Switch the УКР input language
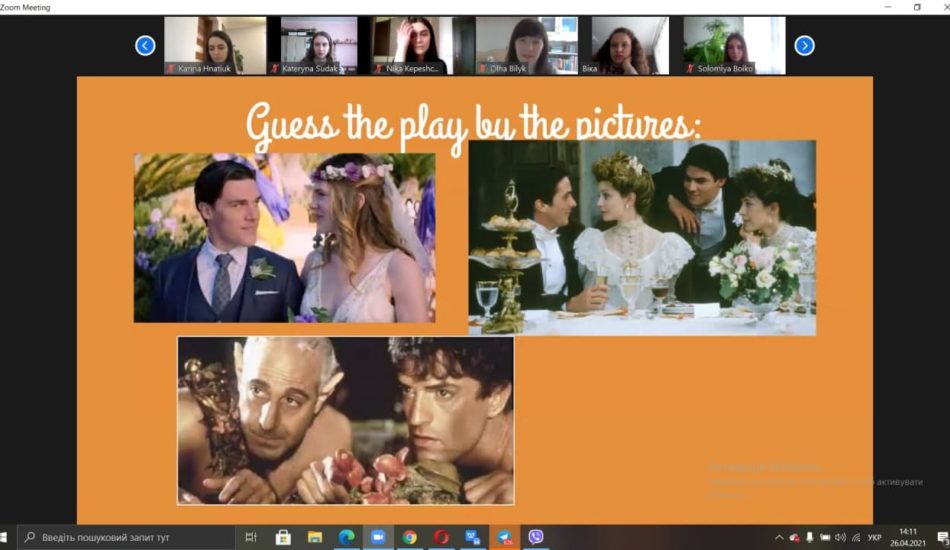The width and height of the screenshot is (950, 550). click(x=874, y=537)
